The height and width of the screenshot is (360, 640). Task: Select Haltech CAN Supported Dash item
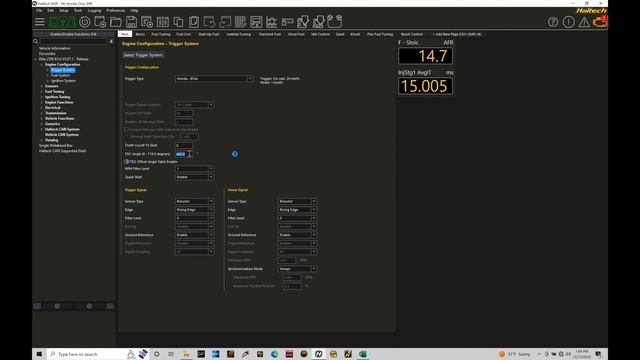click(62, 151)
